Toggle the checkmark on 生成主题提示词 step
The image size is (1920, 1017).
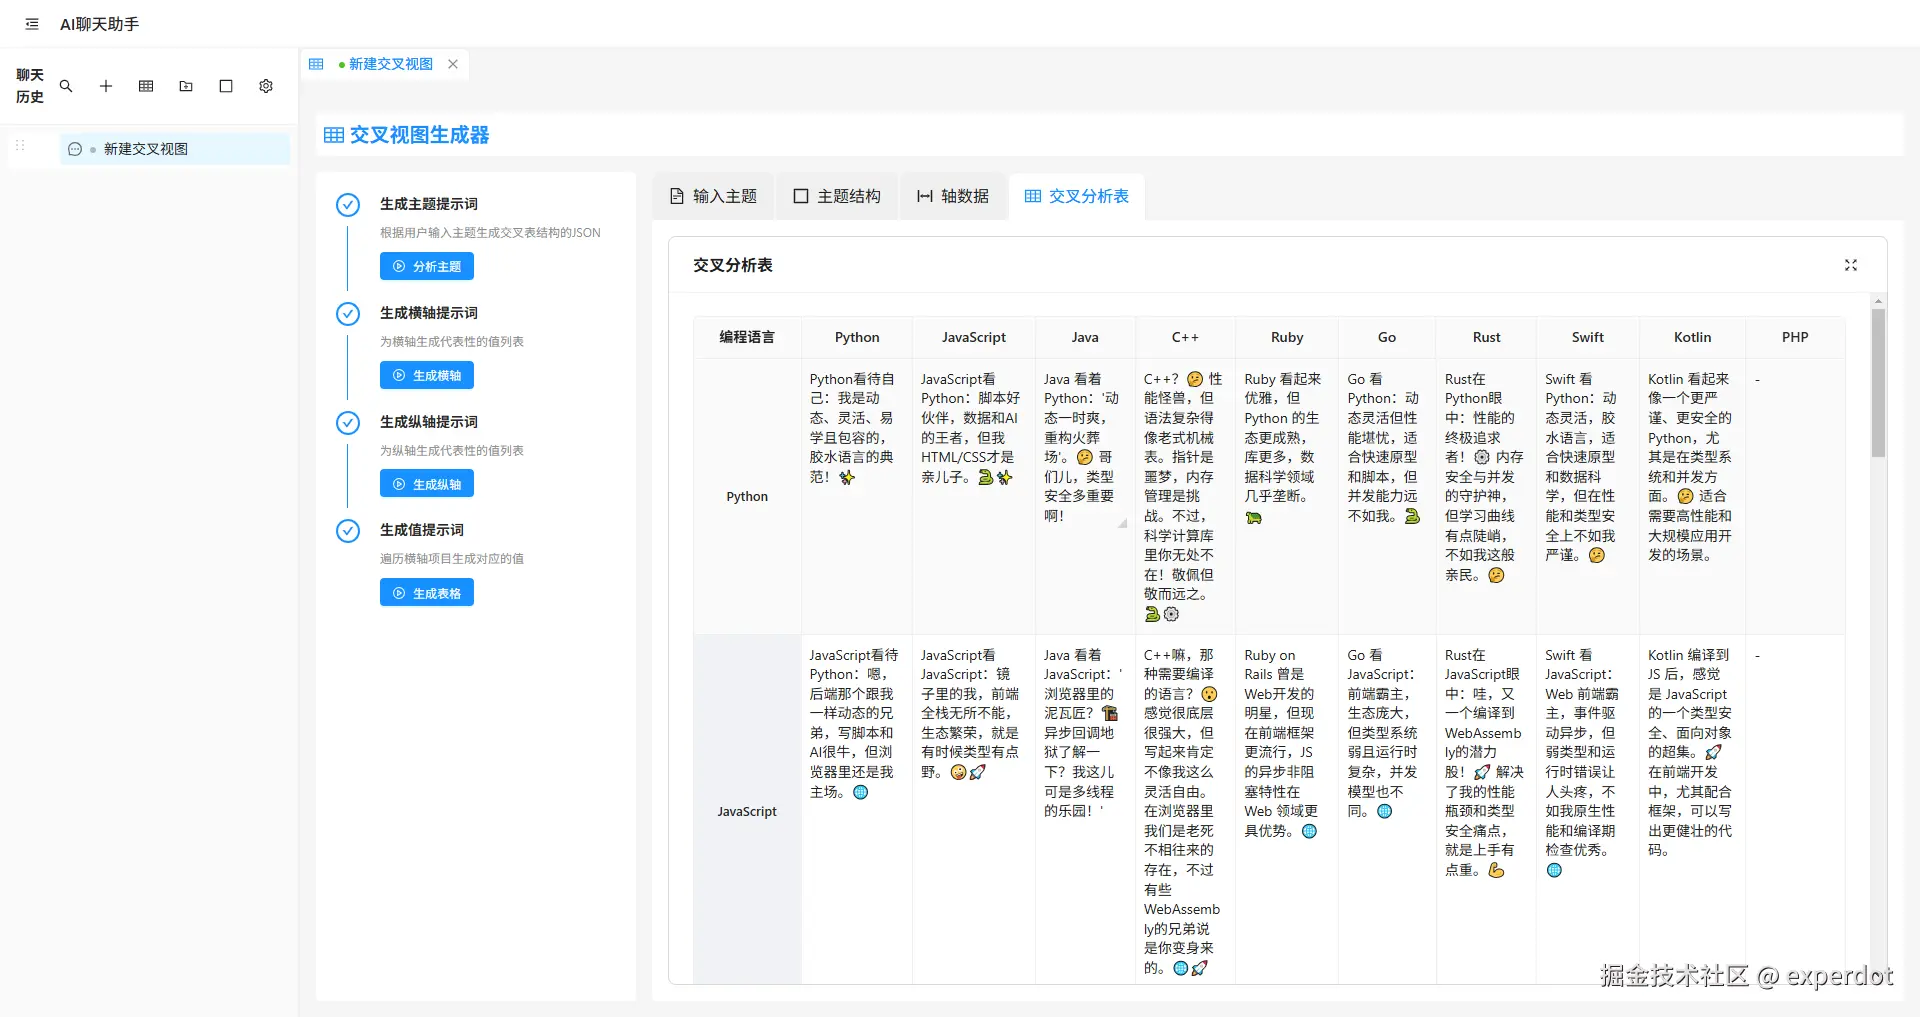(x=347, y=204)
